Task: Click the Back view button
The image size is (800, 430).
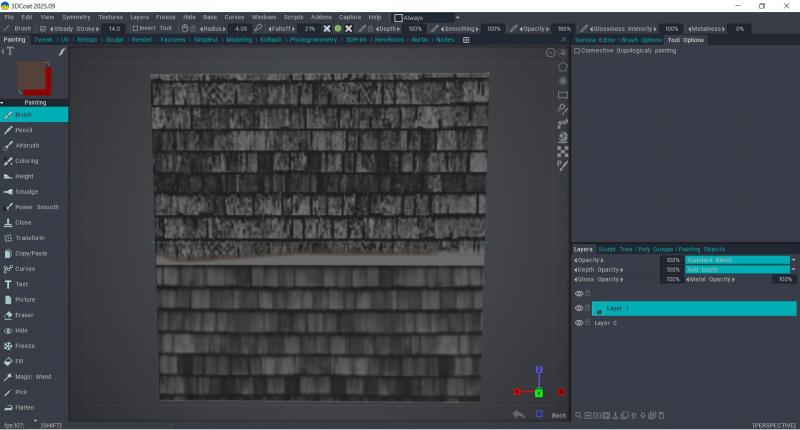Action: click(x=558, y=415)
